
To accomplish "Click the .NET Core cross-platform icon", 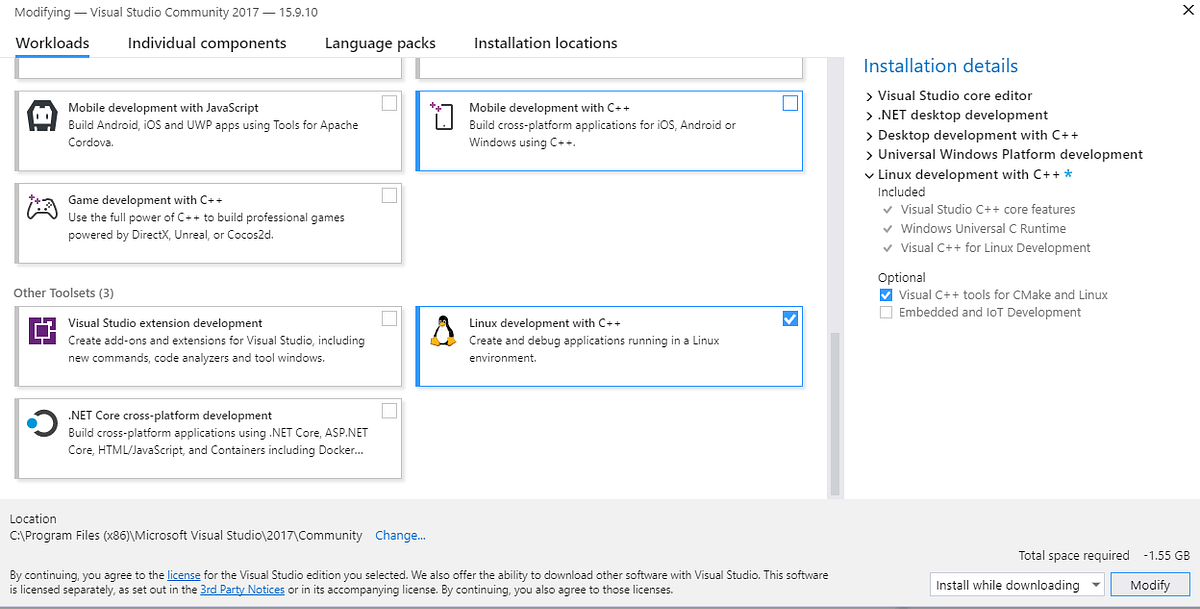I will (40, 423).
